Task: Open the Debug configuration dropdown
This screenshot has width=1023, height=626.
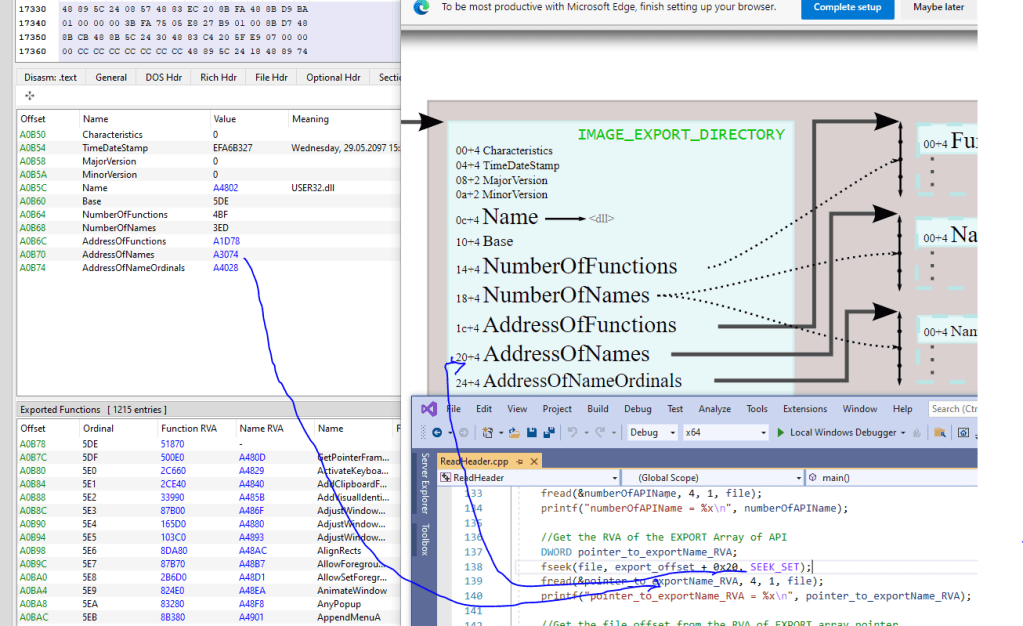Action: click(651, 433)
